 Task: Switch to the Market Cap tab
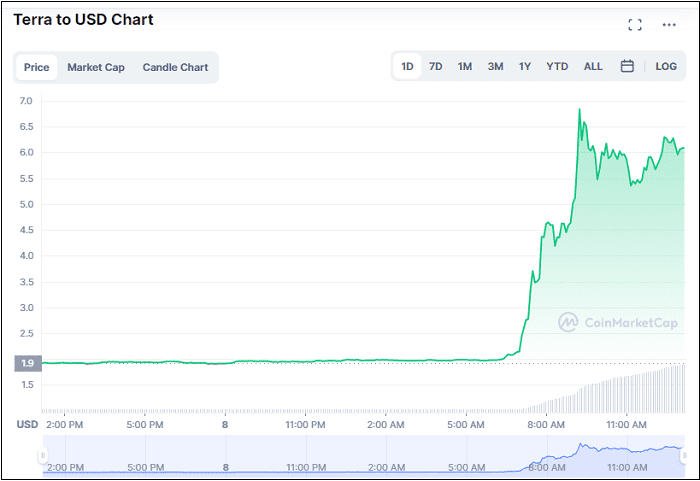(x=96, y=67)
